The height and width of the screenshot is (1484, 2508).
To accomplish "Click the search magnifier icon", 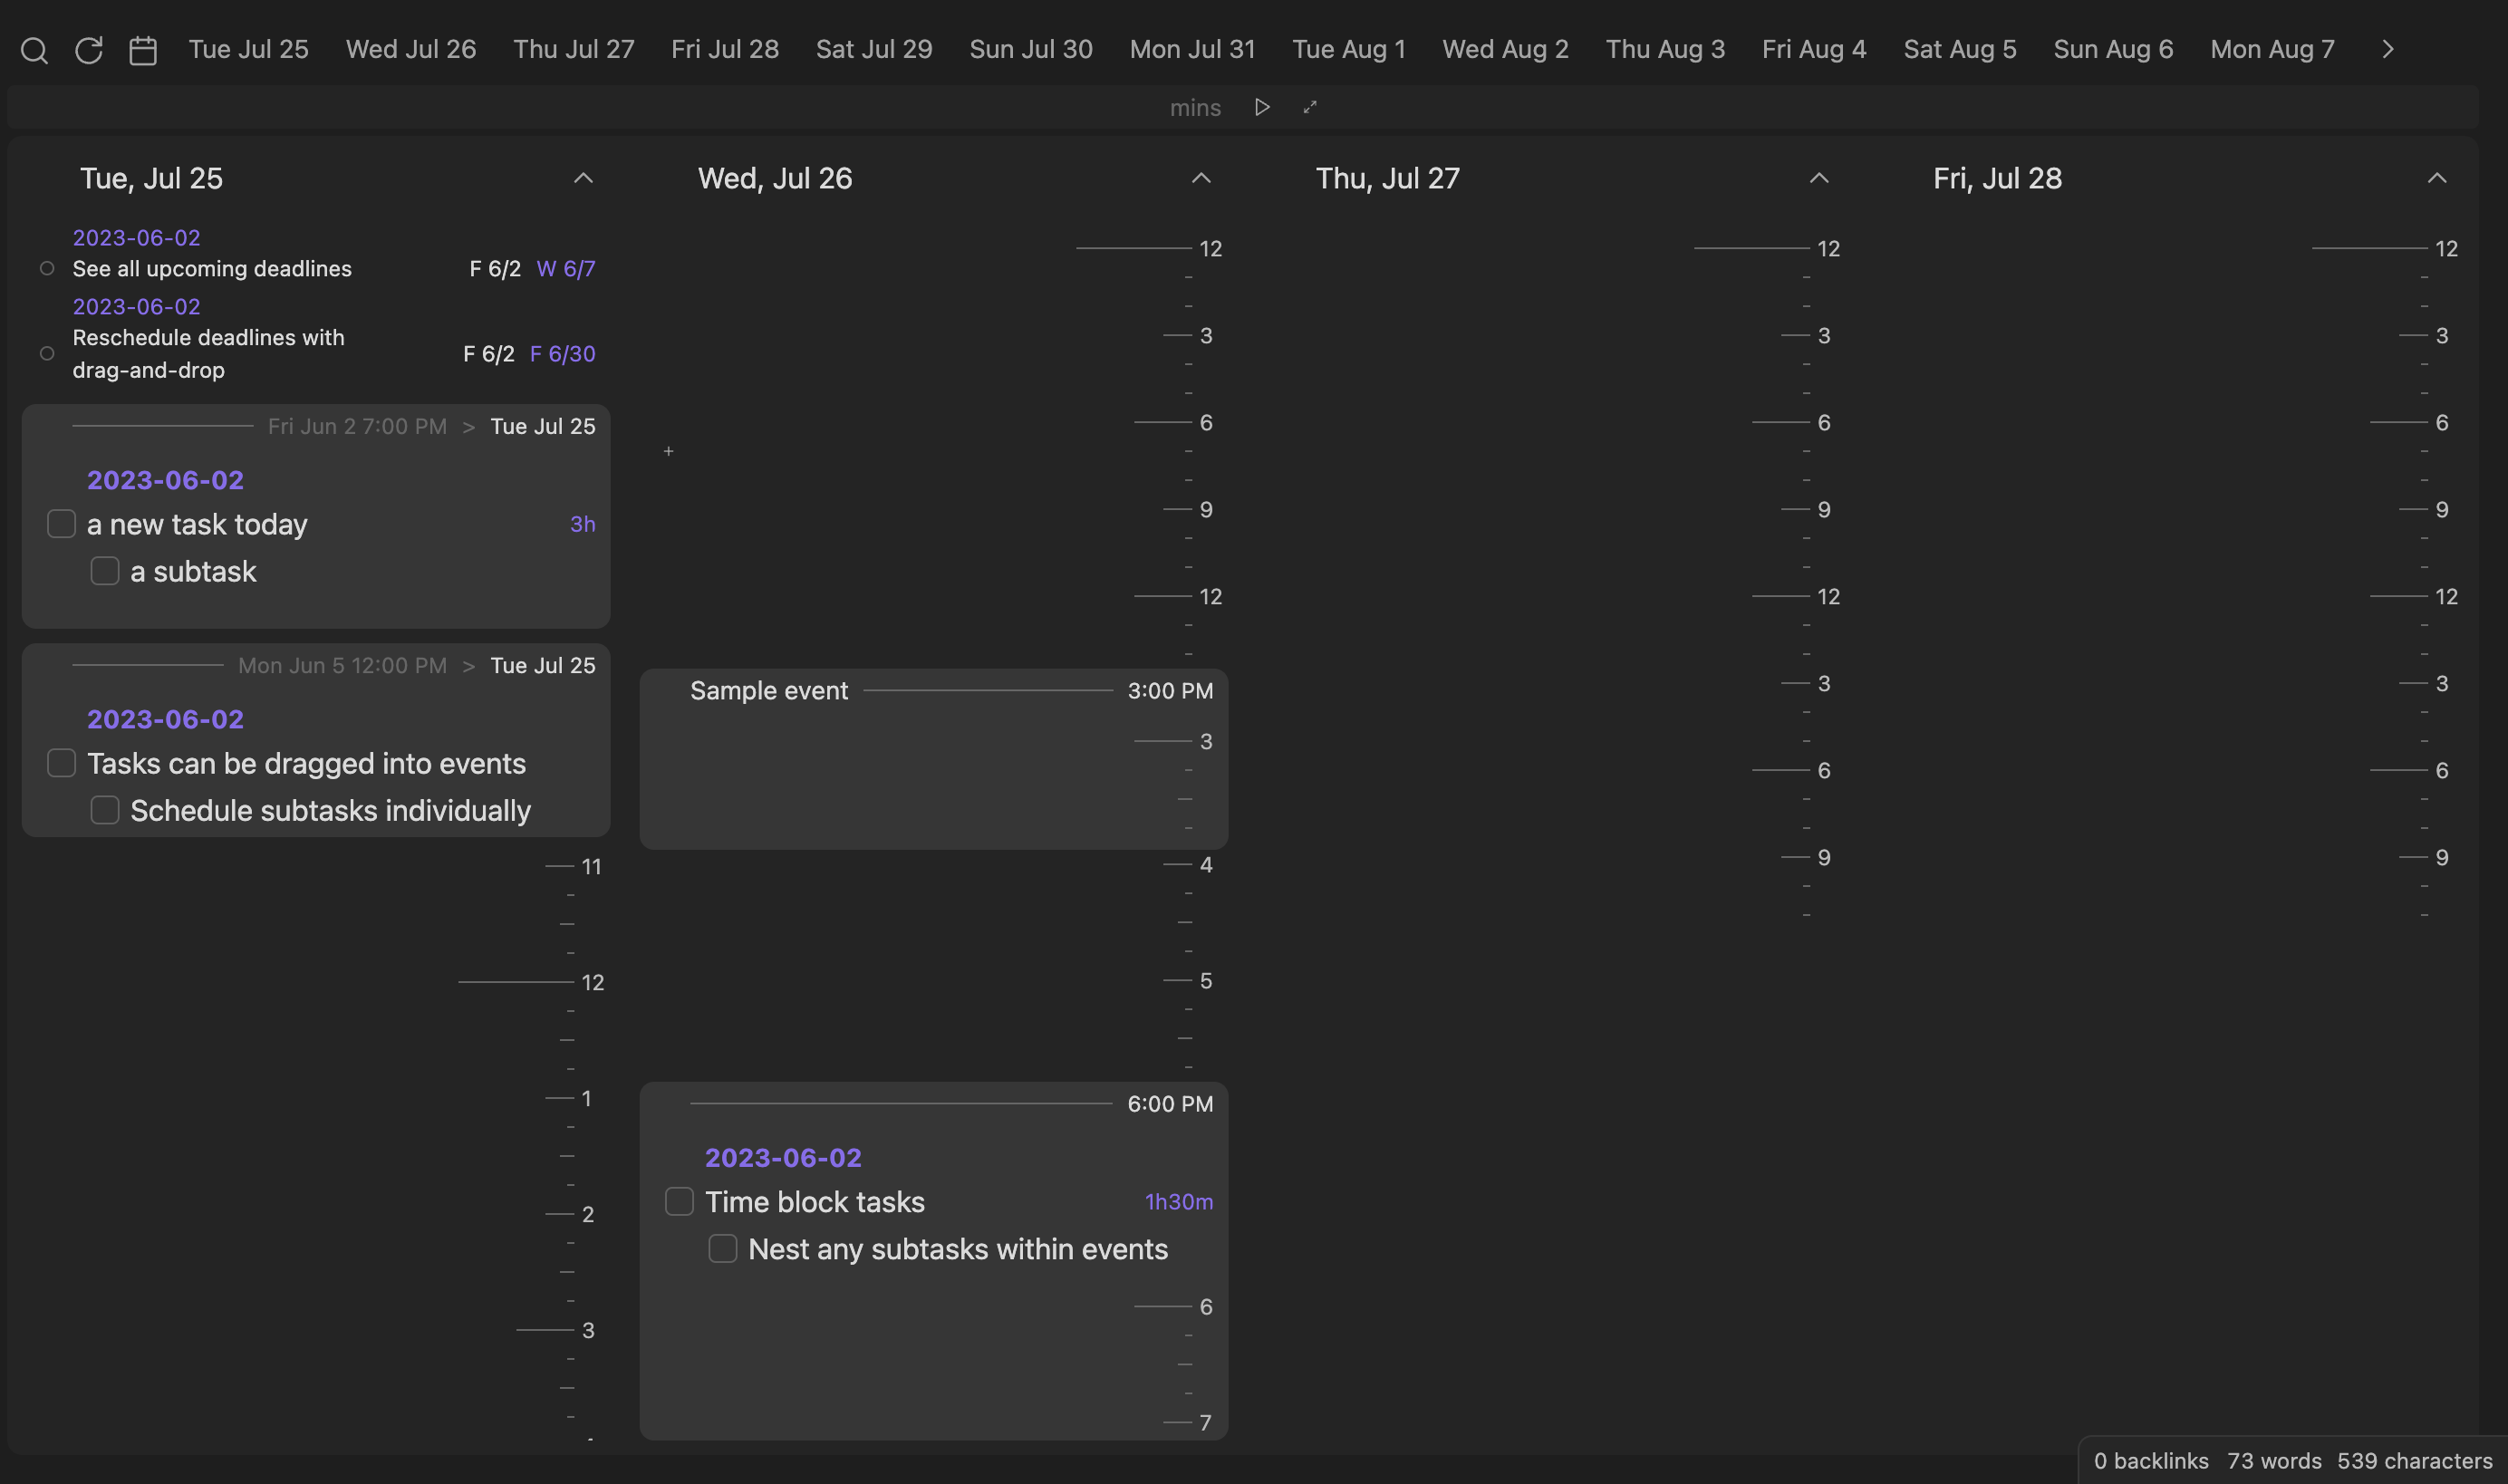I will [x=34, y=50].
